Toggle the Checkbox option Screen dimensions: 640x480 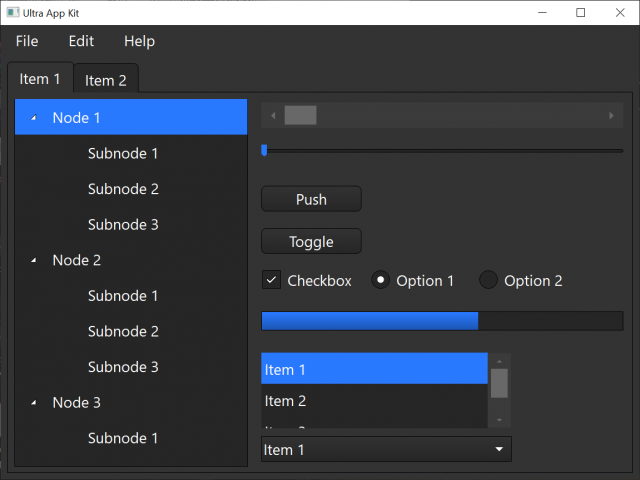[271, 280]
